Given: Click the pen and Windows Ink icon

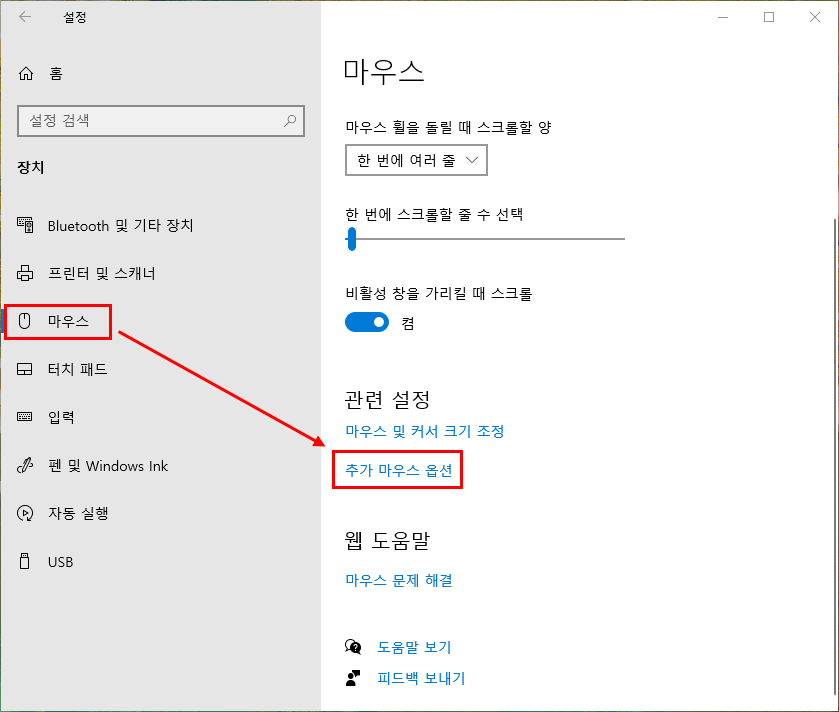Looking at the screenshot, I should [x=25, y=465].
